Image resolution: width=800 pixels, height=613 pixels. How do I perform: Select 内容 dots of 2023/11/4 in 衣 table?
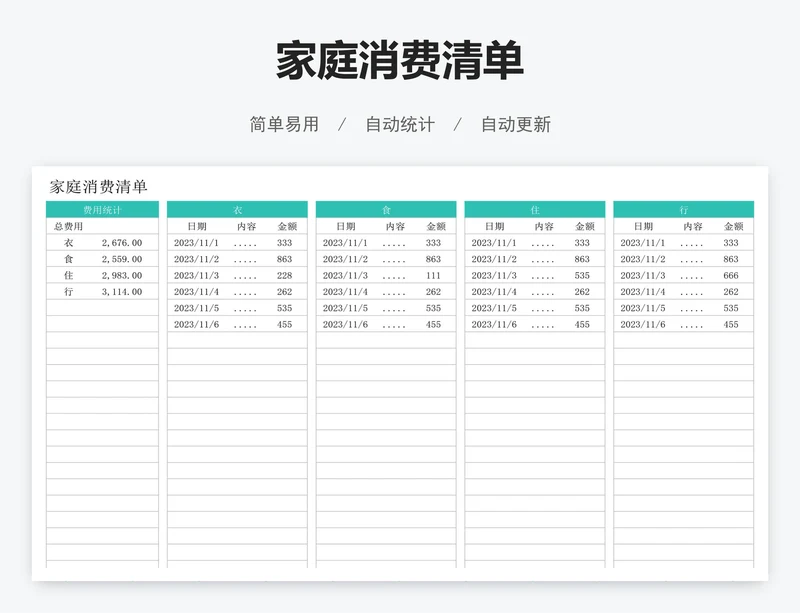pos(245,295)
